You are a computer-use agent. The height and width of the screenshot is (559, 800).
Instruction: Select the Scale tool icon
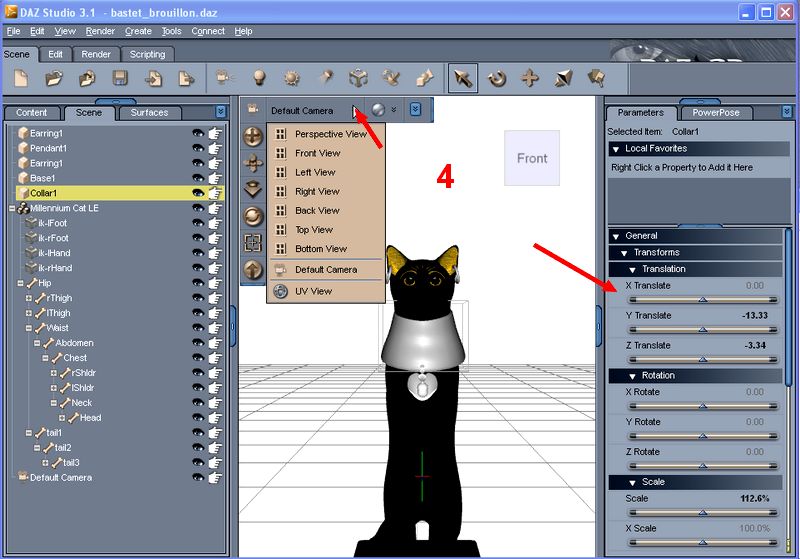click(x=563, y=79)
